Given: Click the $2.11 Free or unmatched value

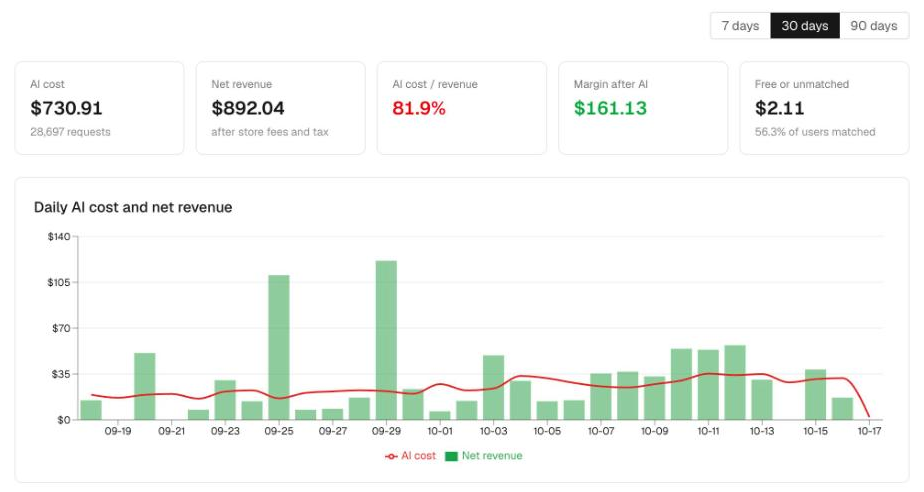Looking at the screenshot, I should (779, 108).
